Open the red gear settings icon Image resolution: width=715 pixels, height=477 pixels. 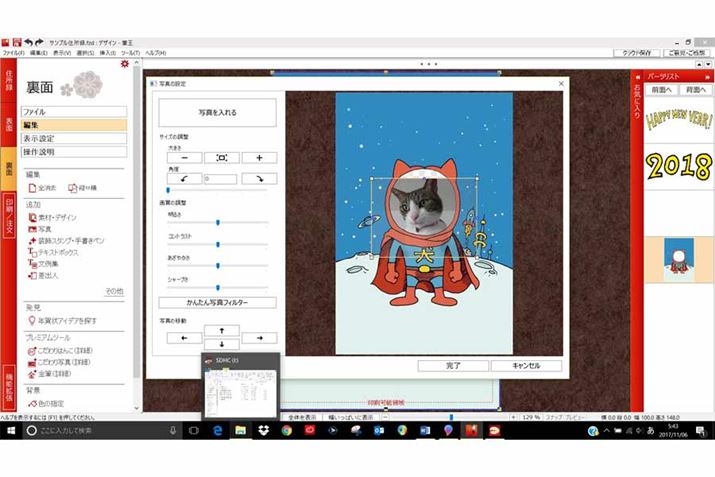pyautogui.click(x=124, y=64)
